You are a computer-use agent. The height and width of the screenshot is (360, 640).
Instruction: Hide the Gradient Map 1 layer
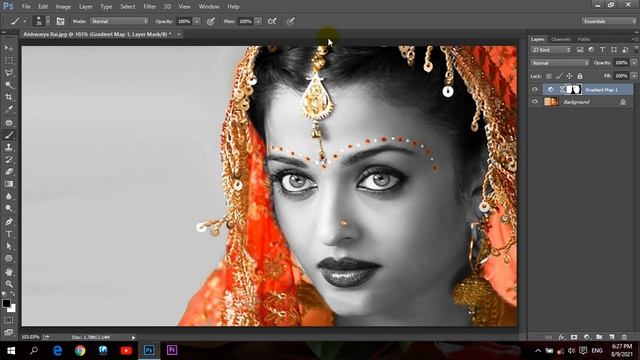coord(535,89)
